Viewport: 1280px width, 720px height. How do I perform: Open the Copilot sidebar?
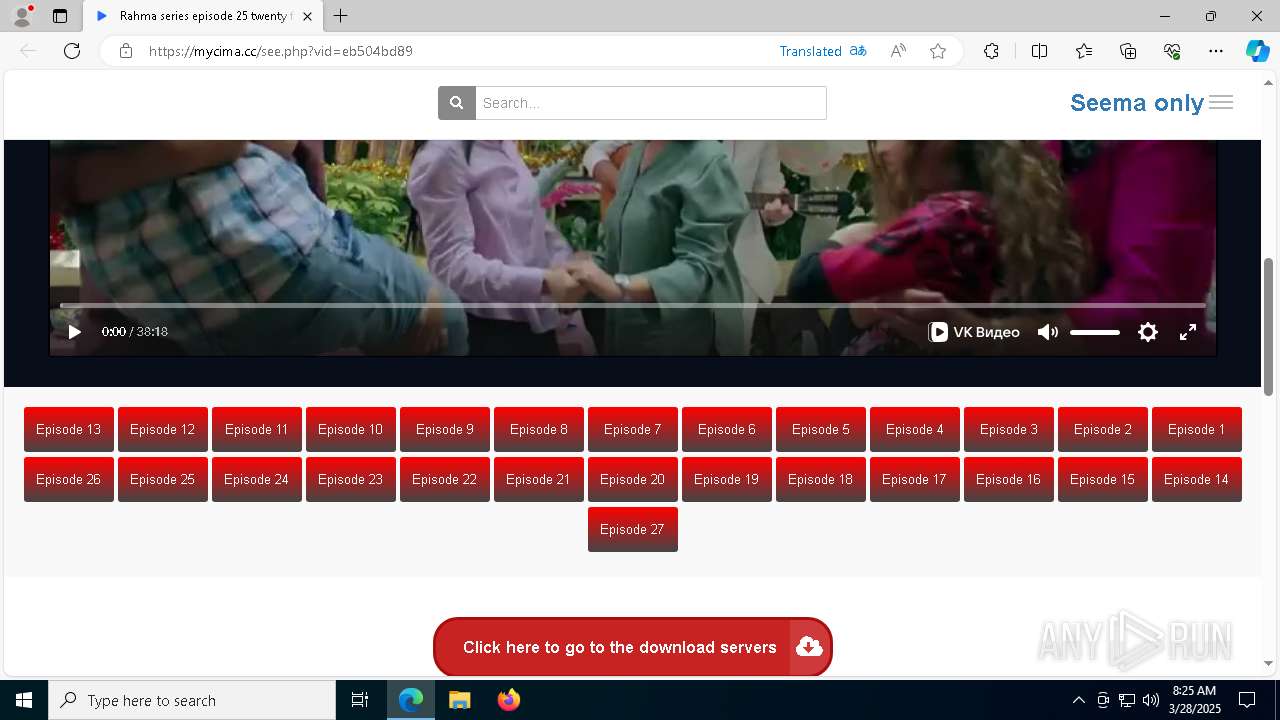coord(1257,51)
